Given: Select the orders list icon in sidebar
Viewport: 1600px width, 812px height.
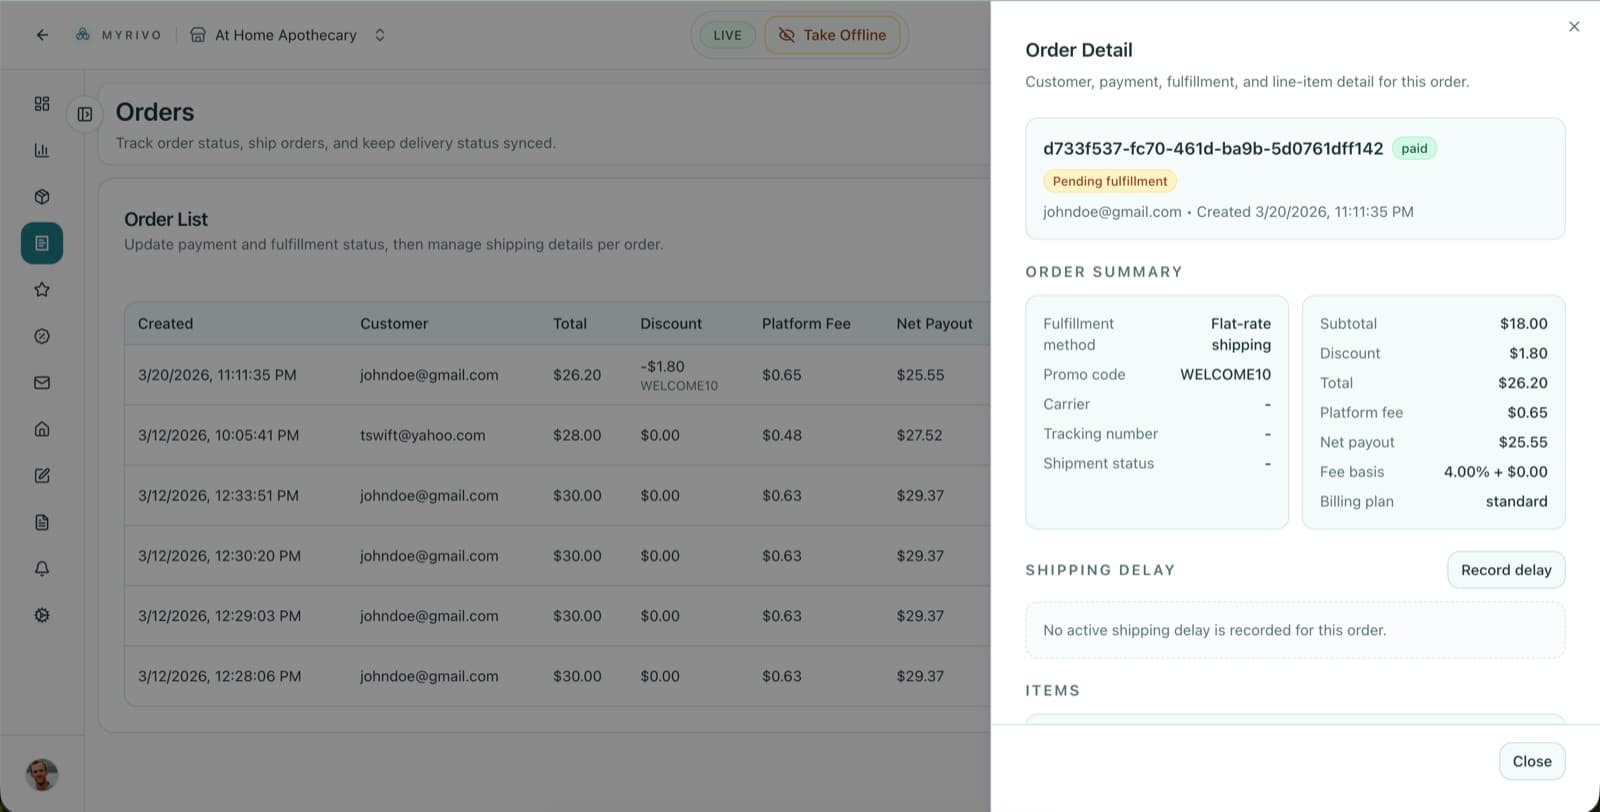Looking at the screenshot, I should [x=42, y=243].
